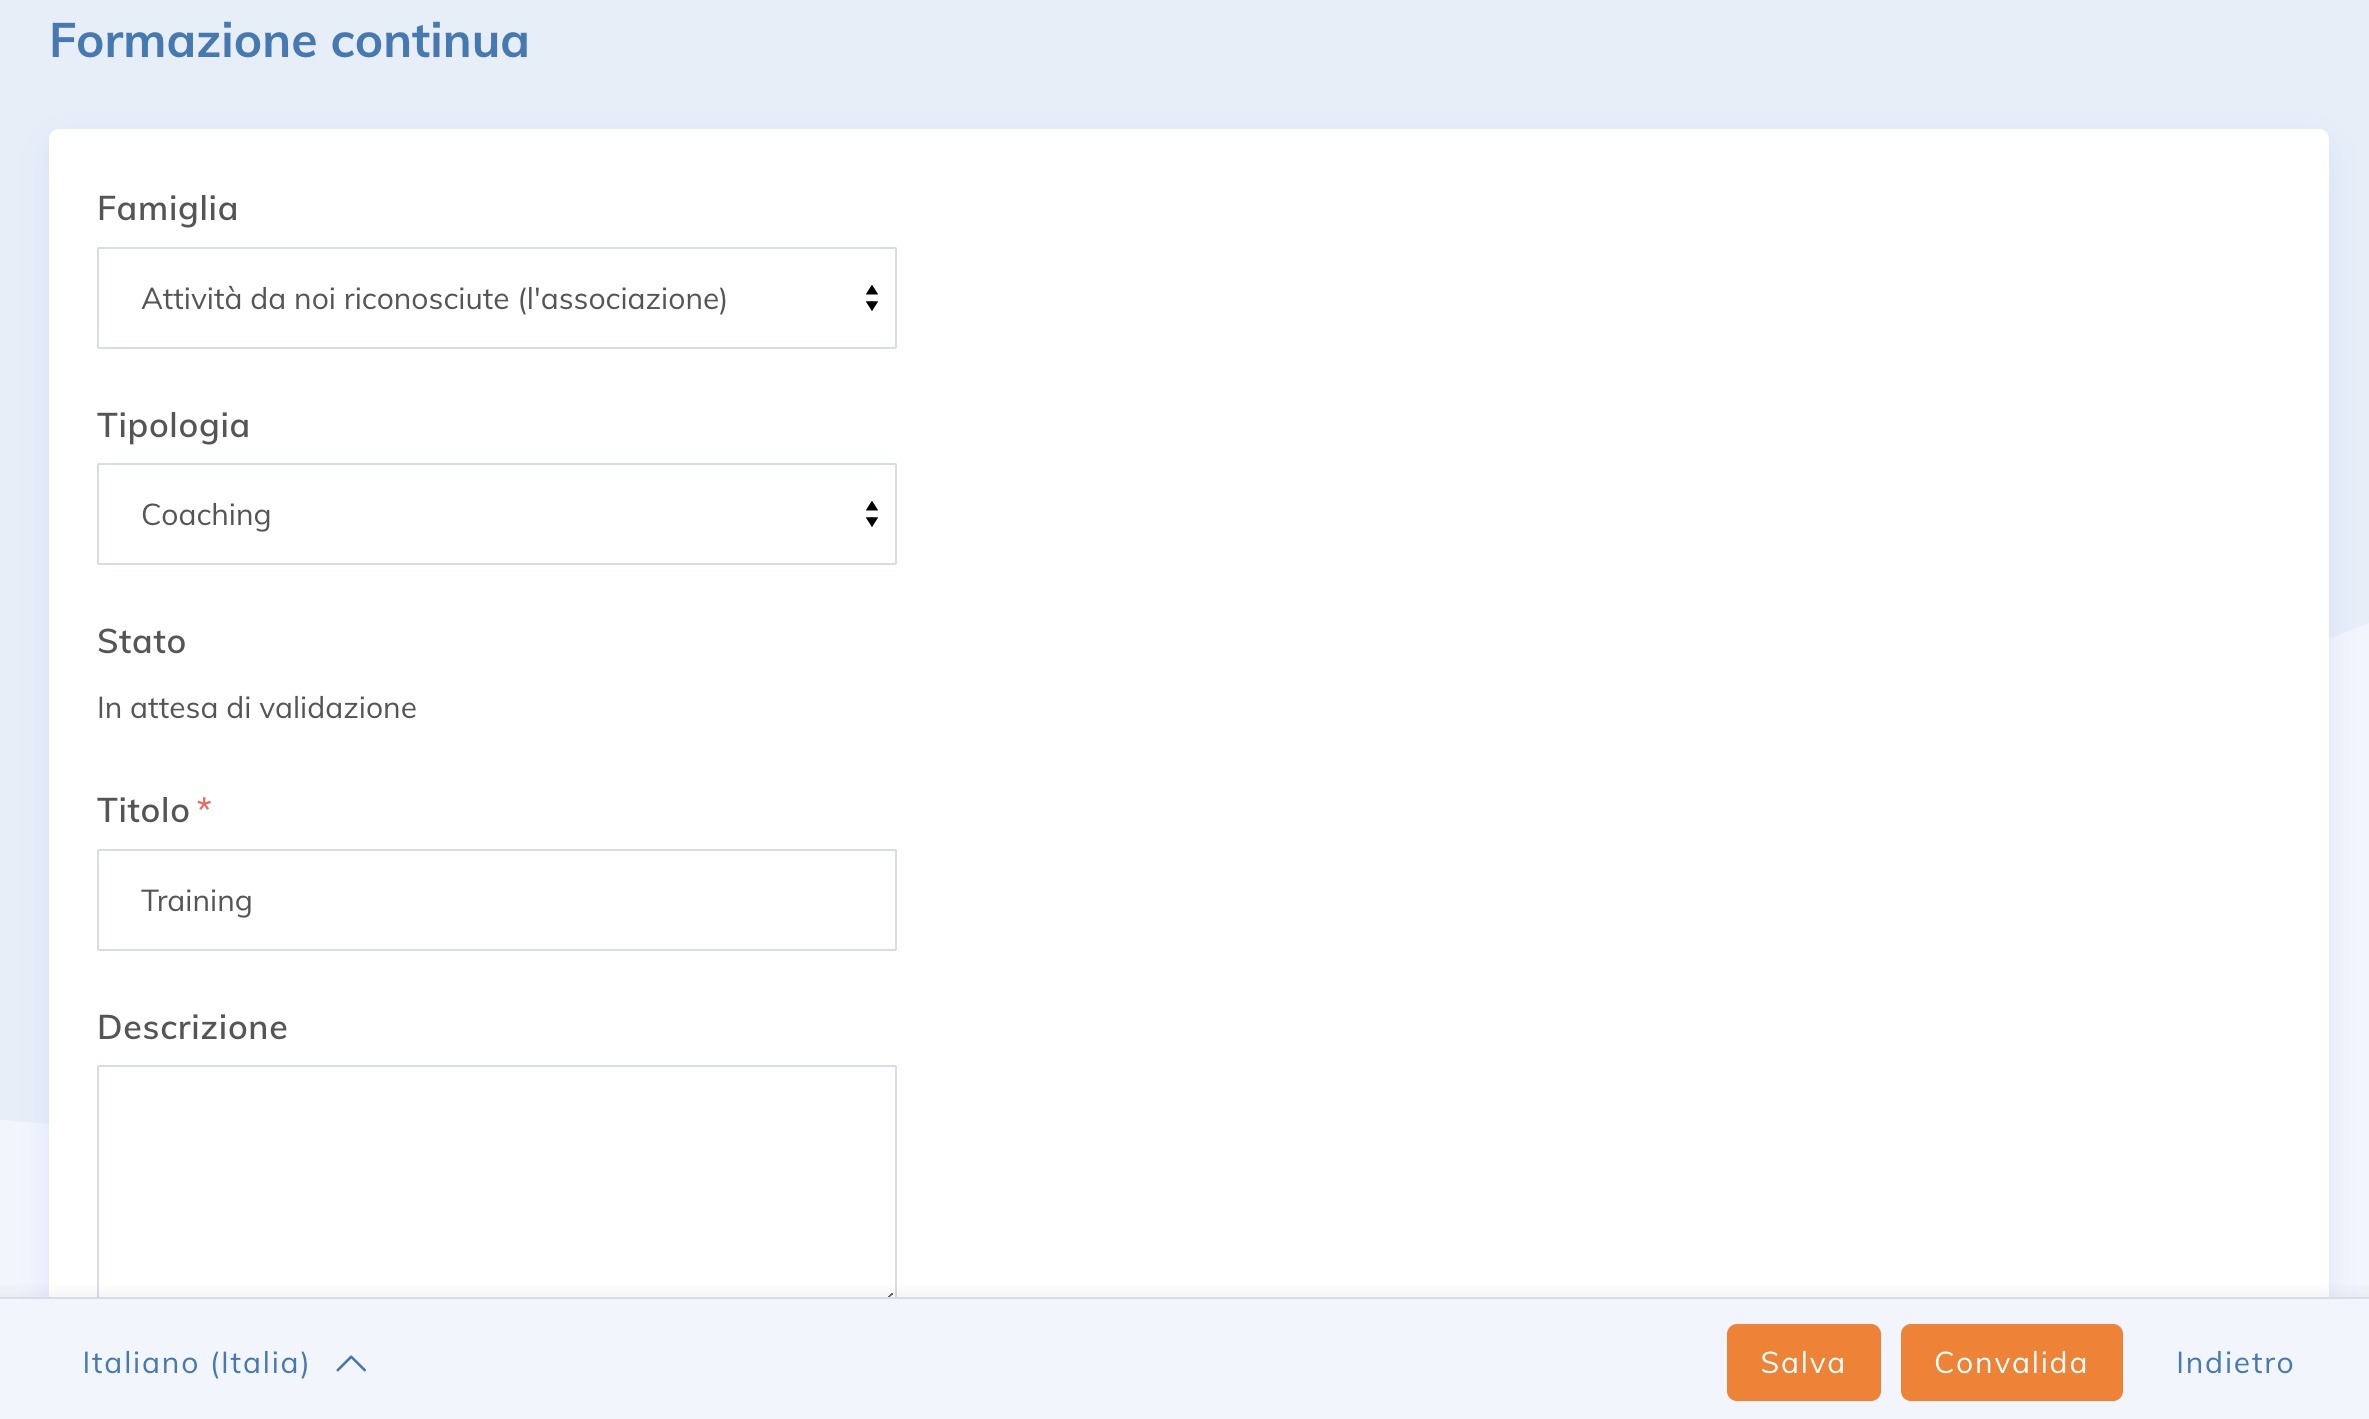Click the stepper arrows on the Famiglia select

pos(871,297)
